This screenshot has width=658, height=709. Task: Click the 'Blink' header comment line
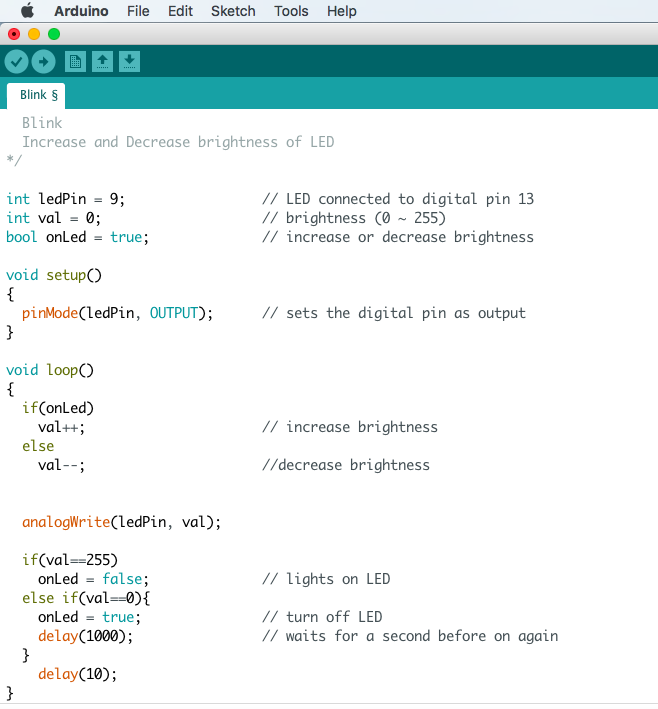42,123
